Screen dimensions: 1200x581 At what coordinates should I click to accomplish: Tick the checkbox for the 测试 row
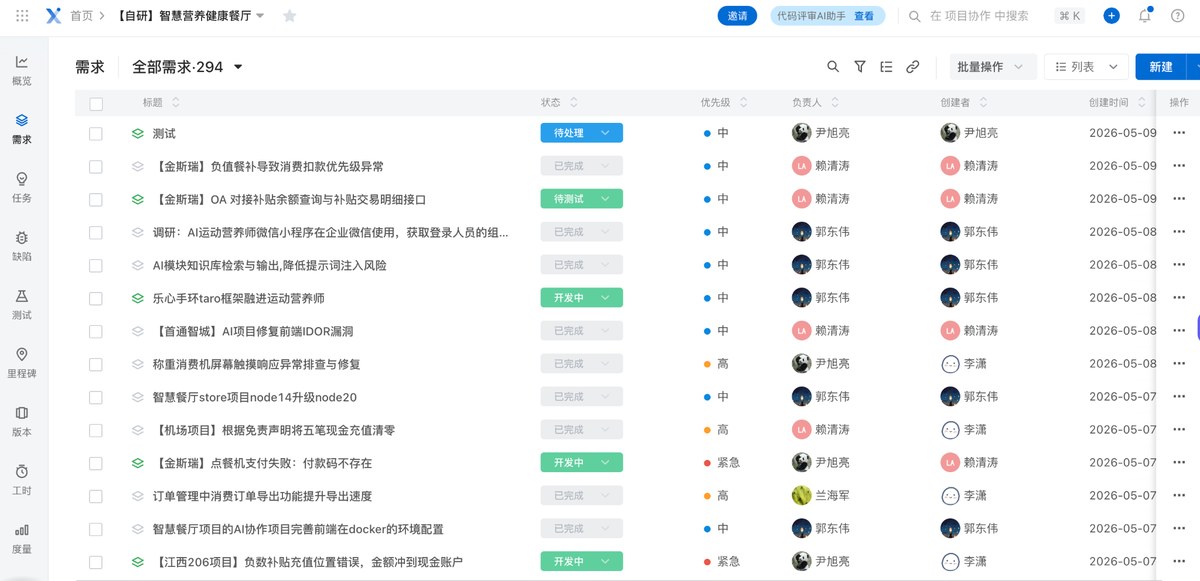coord(96,133)
